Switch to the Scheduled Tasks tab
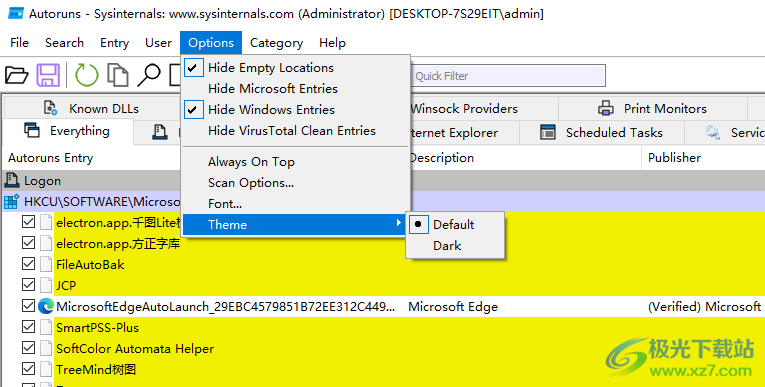Viewport: 765px width, 387px height. point(602,132)
